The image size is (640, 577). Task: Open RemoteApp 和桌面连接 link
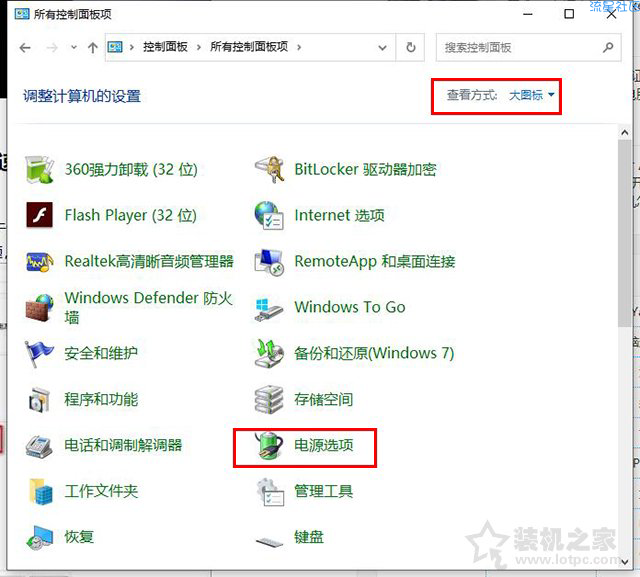pos(375,261)
